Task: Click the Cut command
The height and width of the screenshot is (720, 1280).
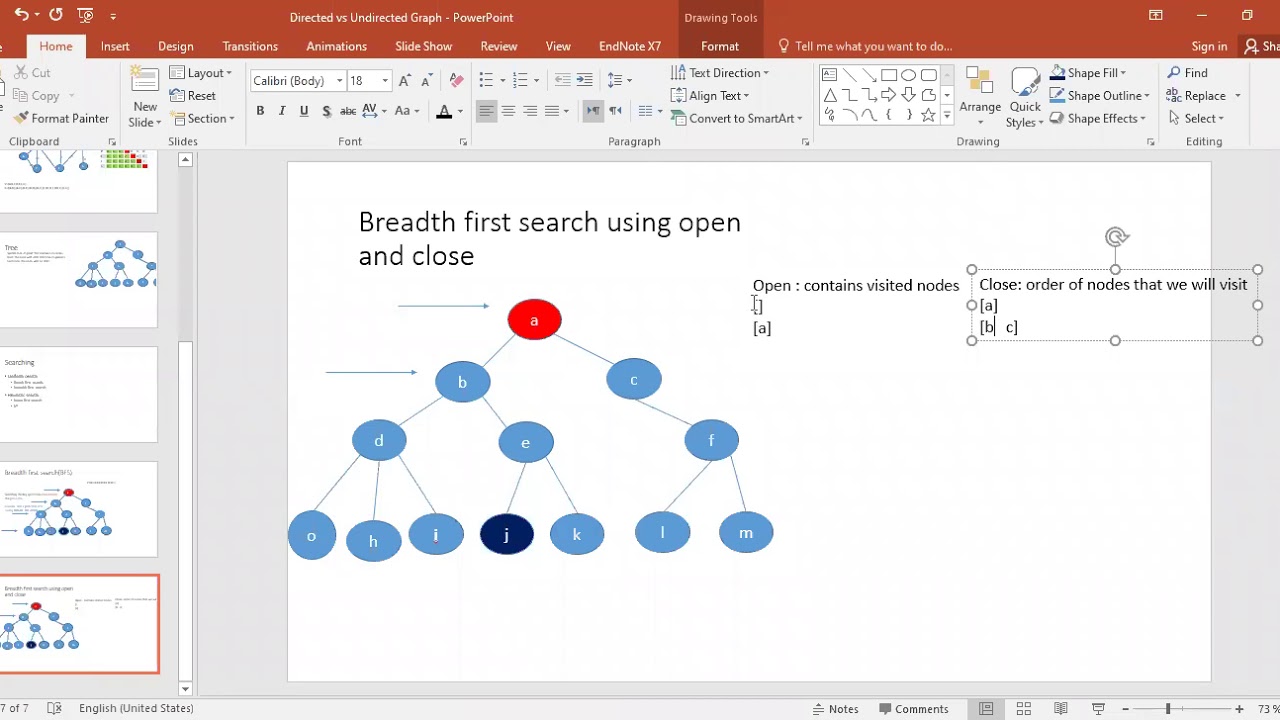Action: [x=31, y=73]
